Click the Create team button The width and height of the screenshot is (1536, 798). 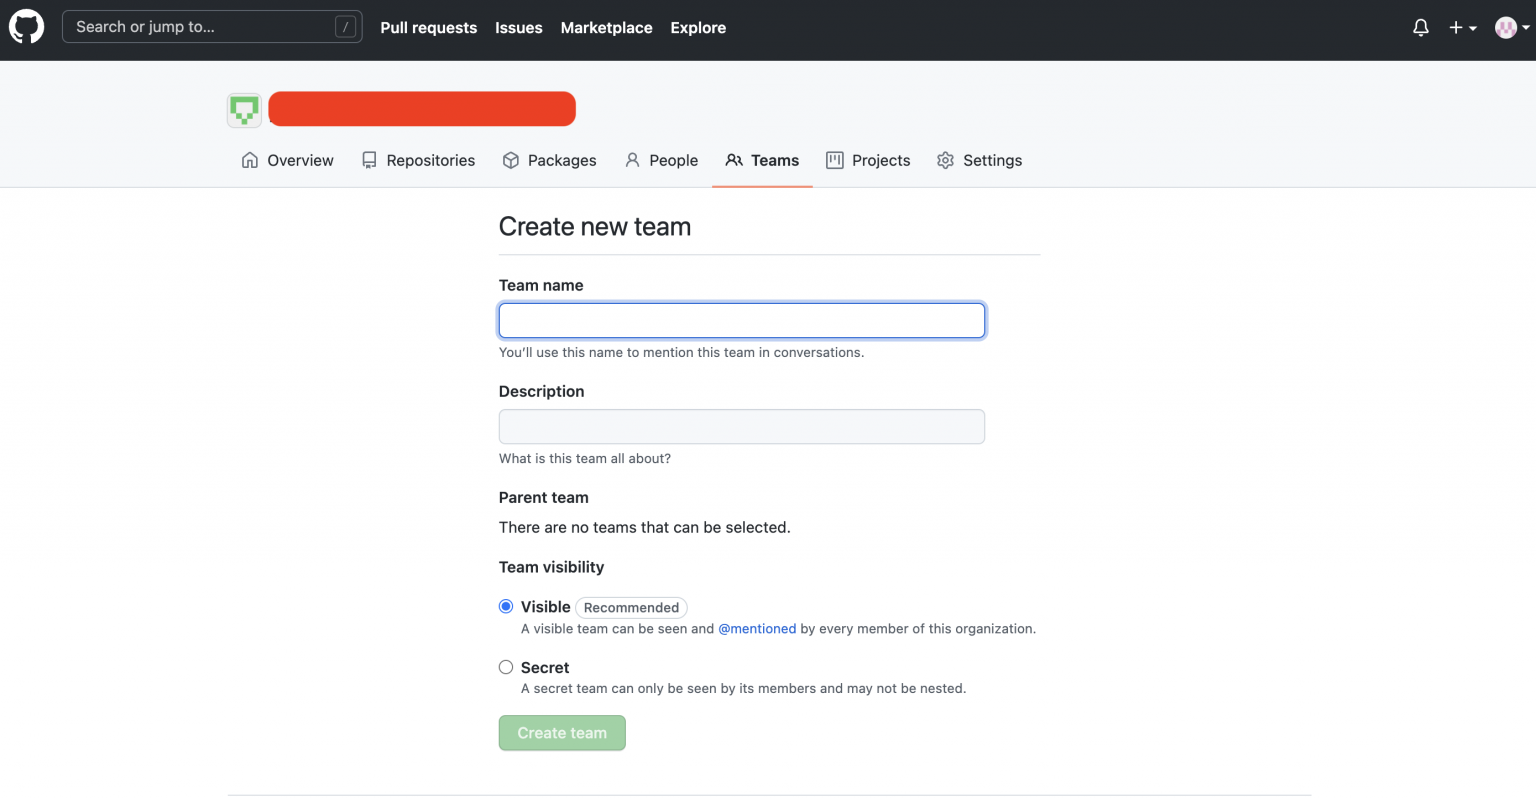pos(561,732)
